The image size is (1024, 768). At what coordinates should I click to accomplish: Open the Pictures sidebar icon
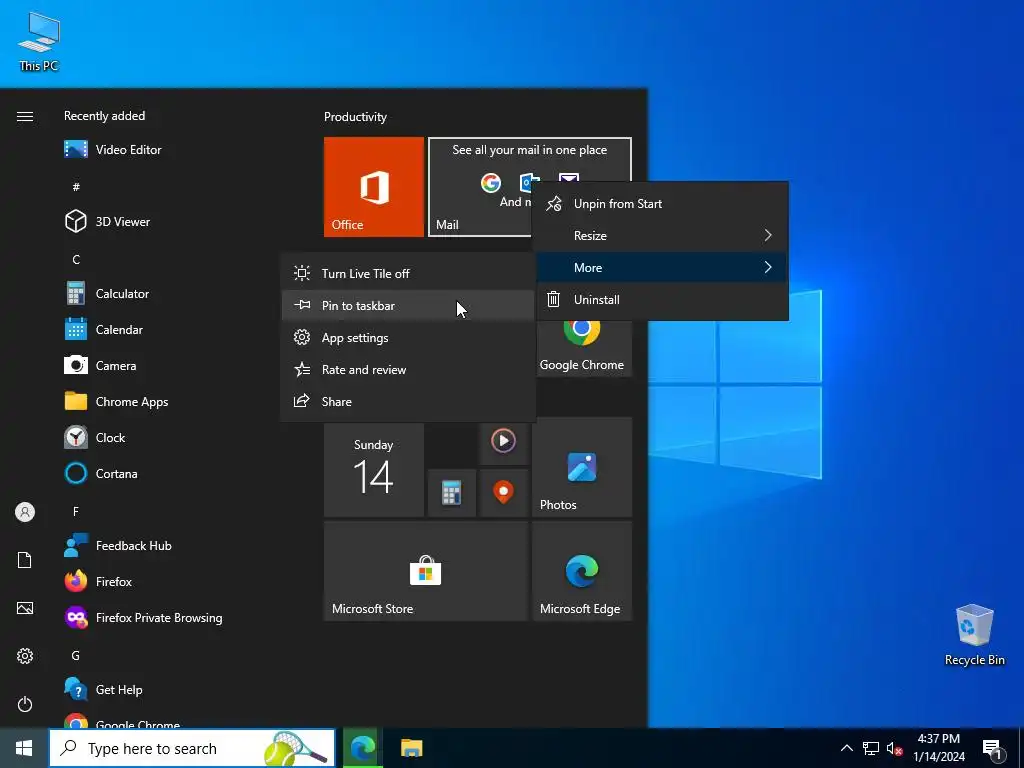tap(25, 608)
